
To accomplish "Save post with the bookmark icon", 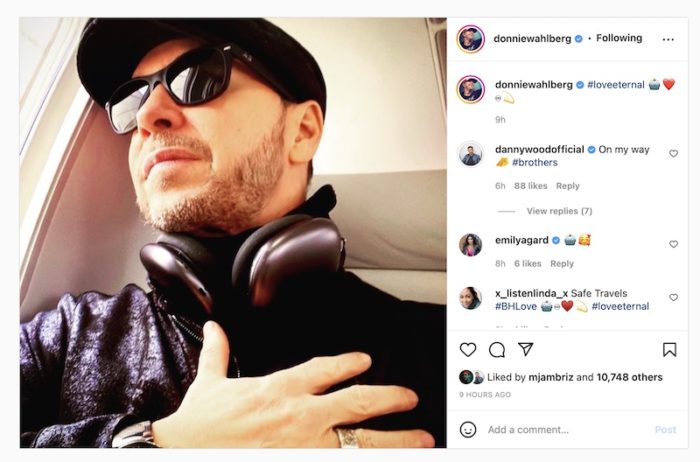I will coord(669,350).
